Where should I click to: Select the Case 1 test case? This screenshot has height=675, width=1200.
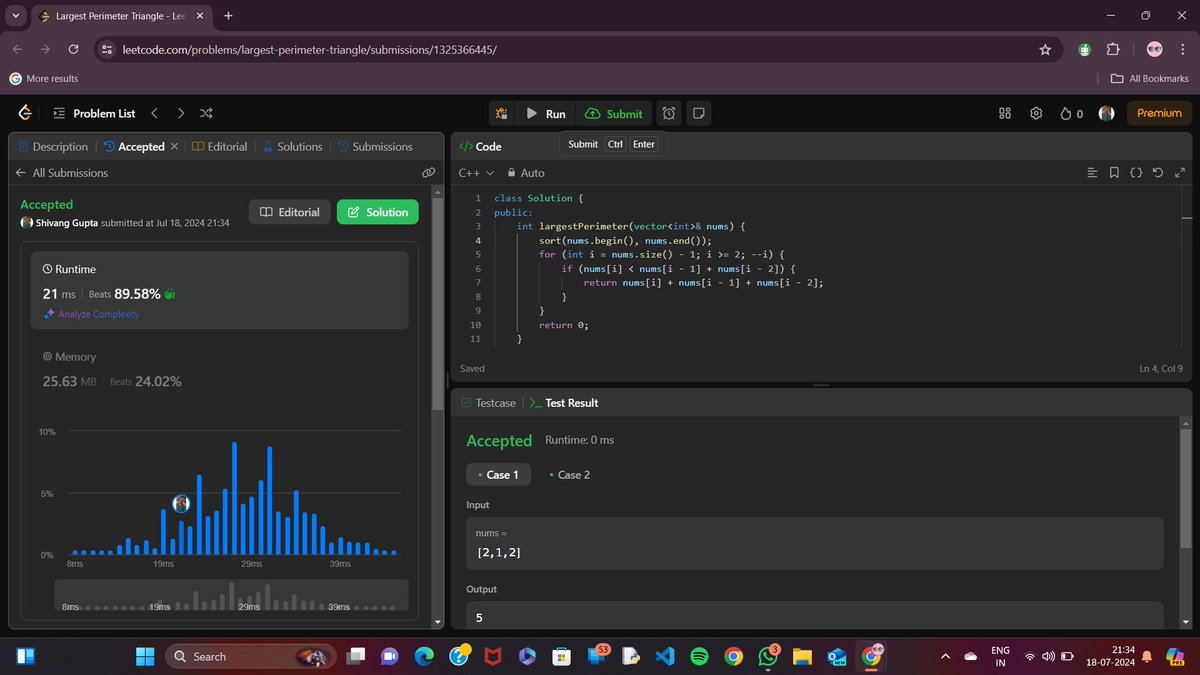(x=498, y=475)
